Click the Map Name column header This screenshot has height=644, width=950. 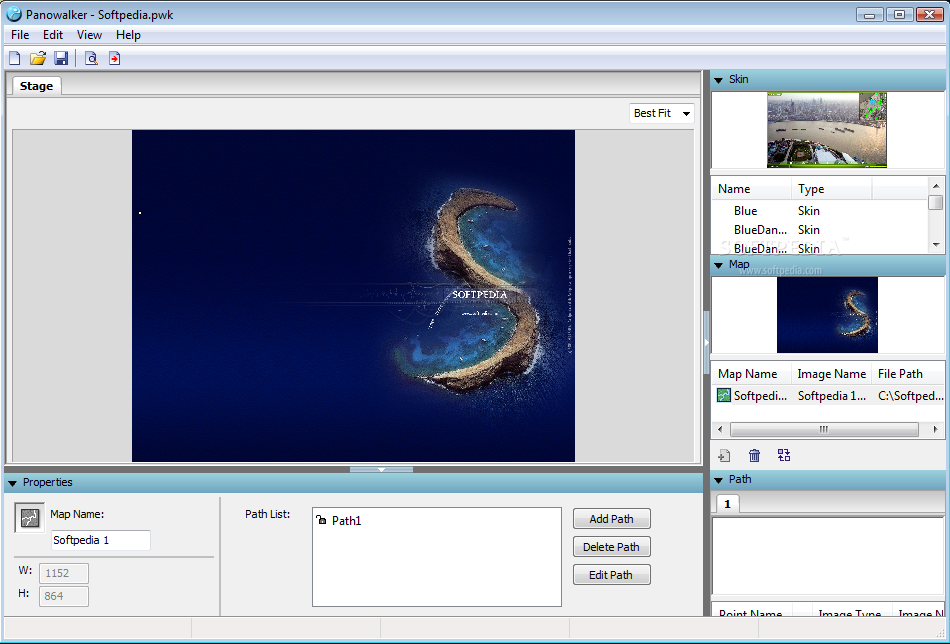coord(752,374)
